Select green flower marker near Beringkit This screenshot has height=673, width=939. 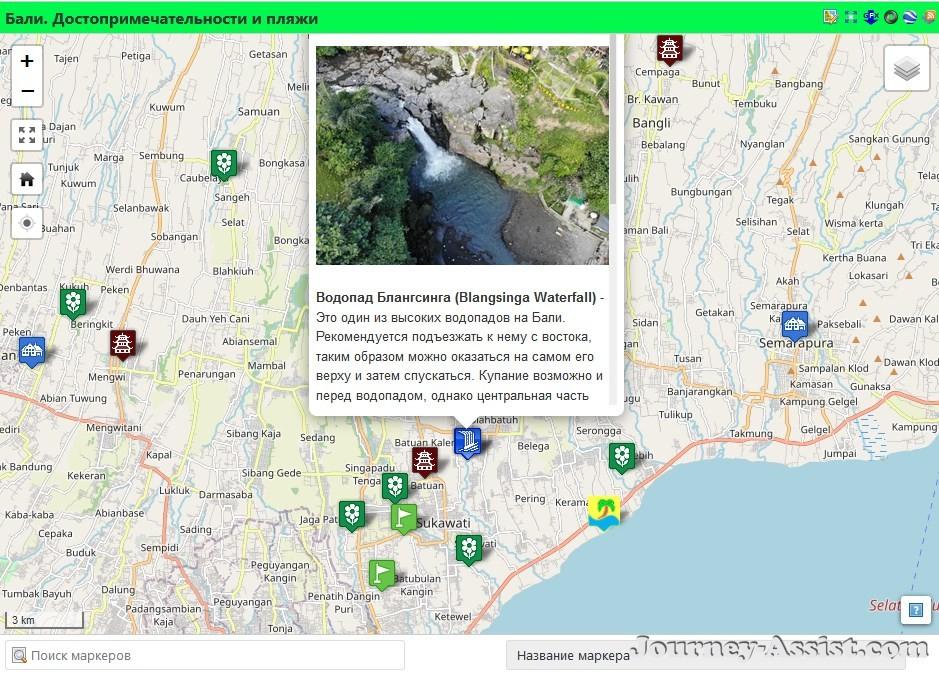click(x=73, y=304)
